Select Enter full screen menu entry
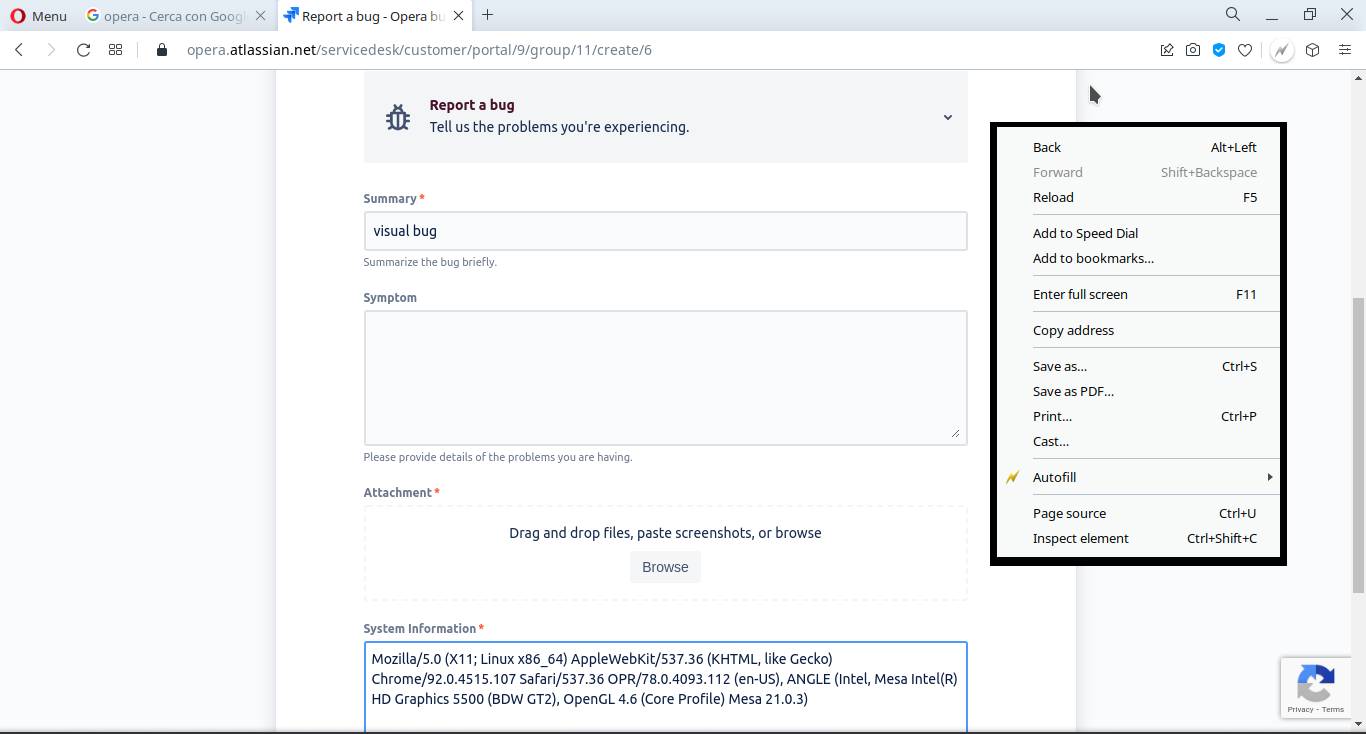 (x=1138, y=294)
